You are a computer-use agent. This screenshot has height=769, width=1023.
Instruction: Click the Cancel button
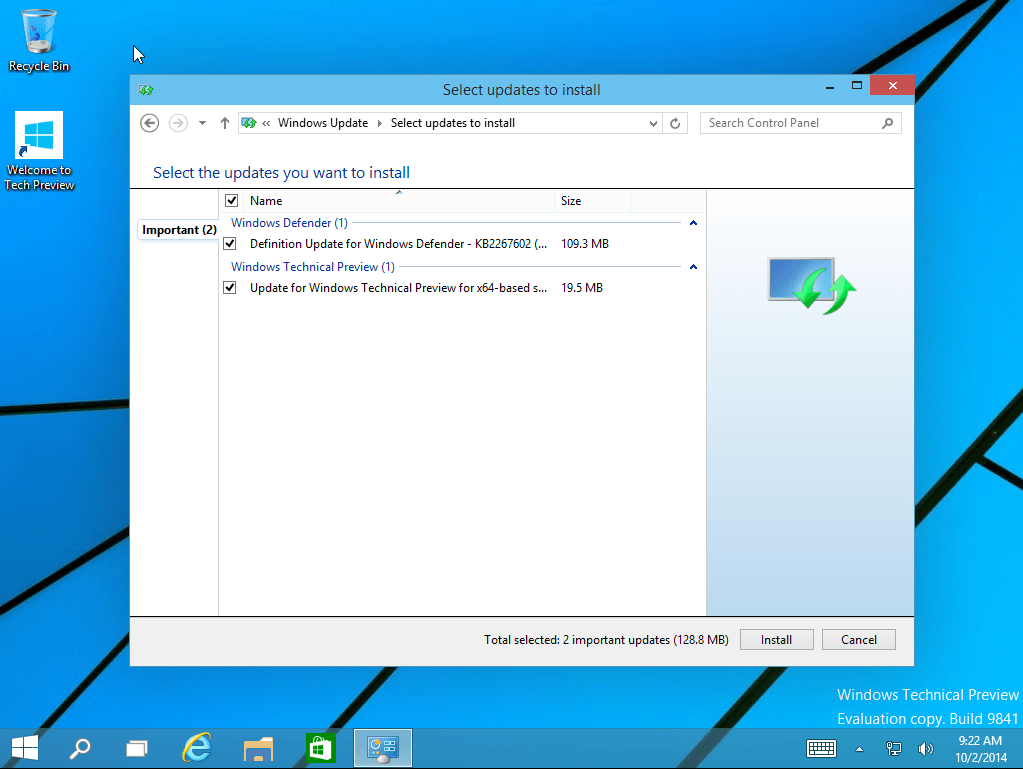pyautogui.click(x=859, y=640)
